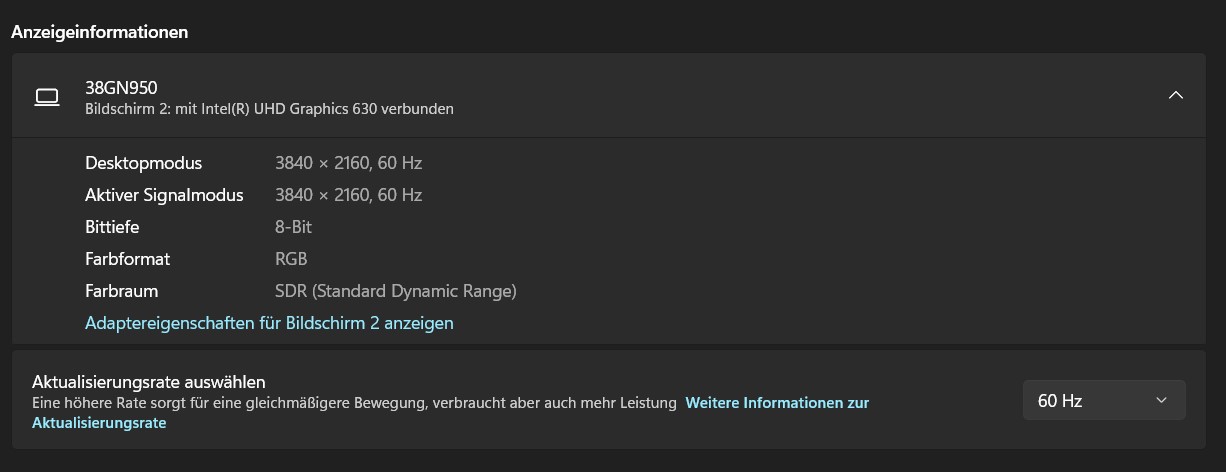
Task: Click the Aktiver Signalmodus label
Action: 164,195
